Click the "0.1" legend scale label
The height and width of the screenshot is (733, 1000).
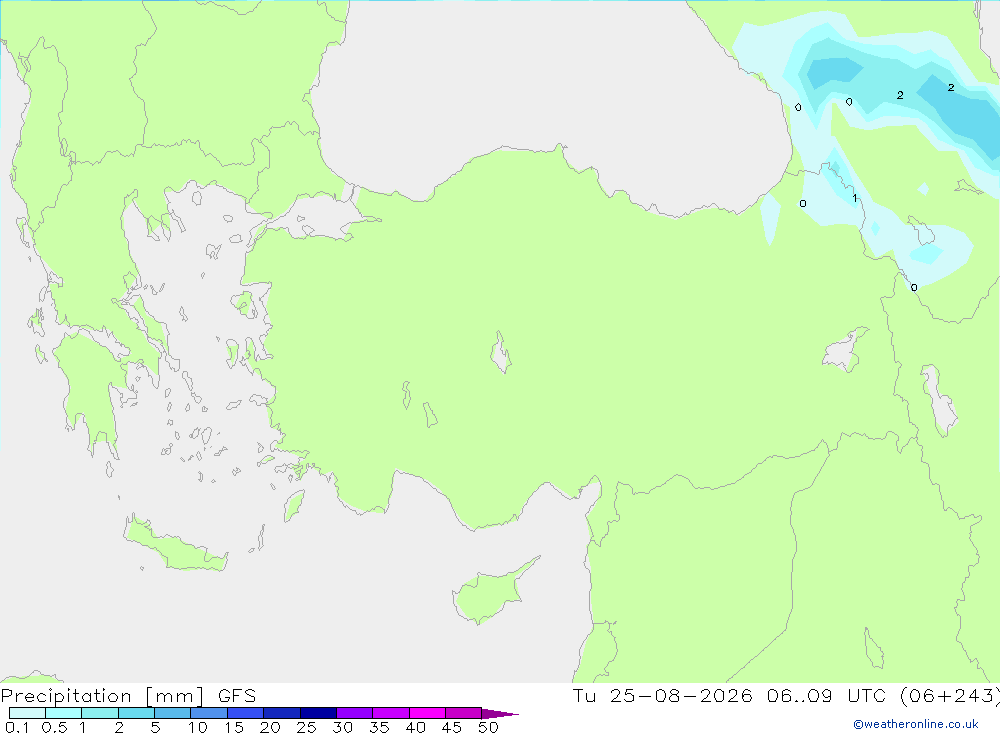[x=17, y=727]
